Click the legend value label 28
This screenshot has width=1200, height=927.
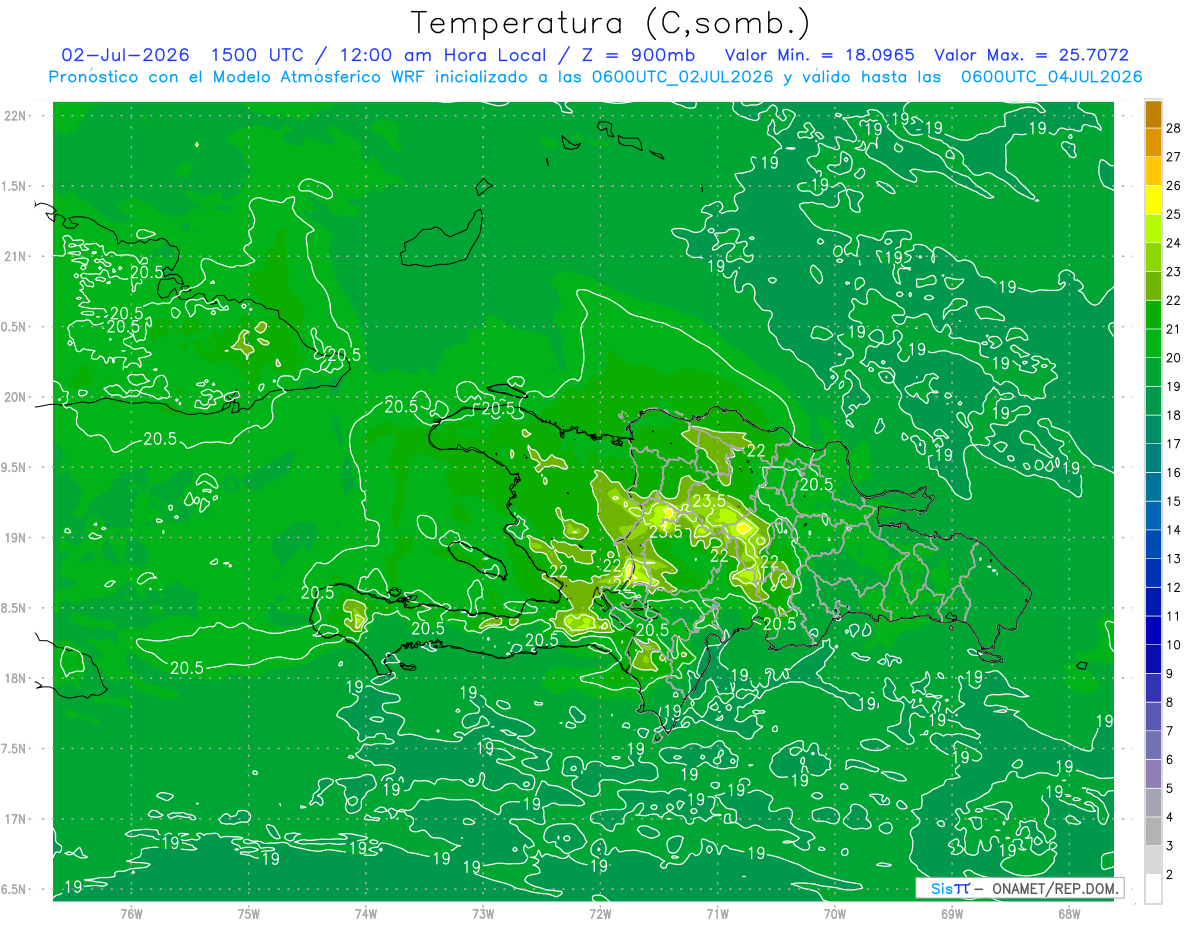[x=1173, y=128]
